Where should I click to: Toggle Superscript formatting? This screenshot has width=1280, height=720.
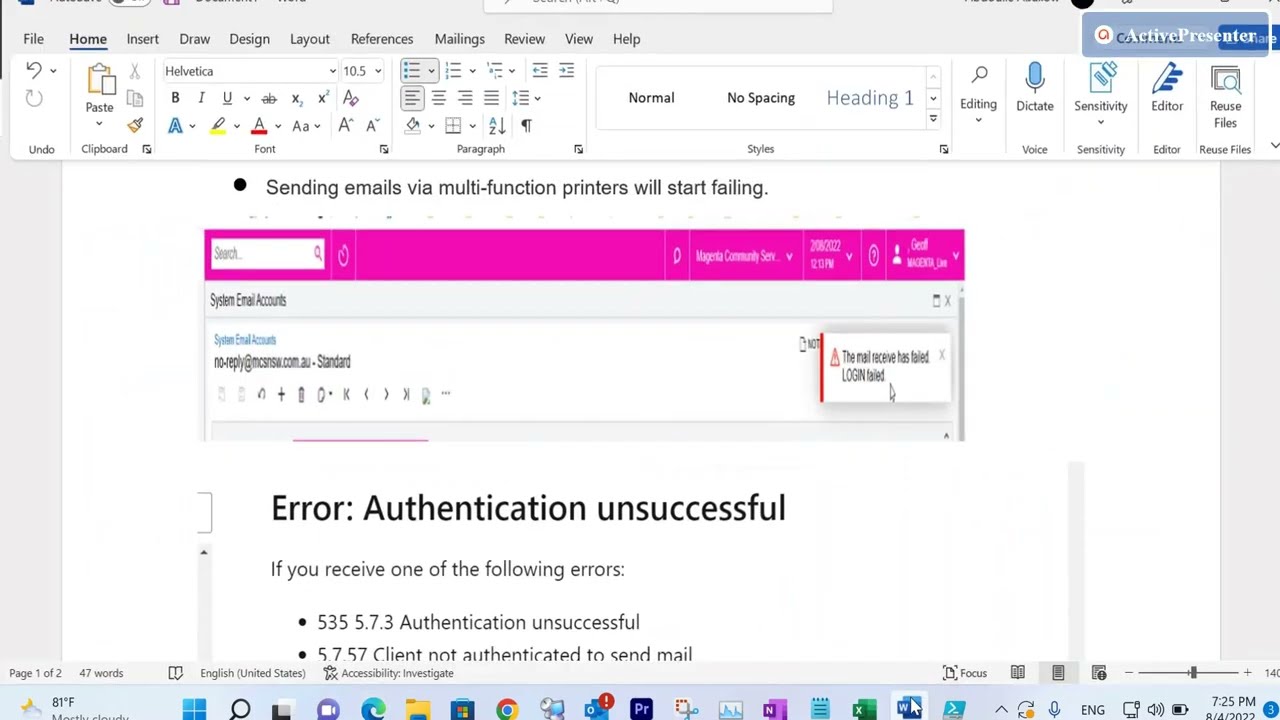[322, 98]
